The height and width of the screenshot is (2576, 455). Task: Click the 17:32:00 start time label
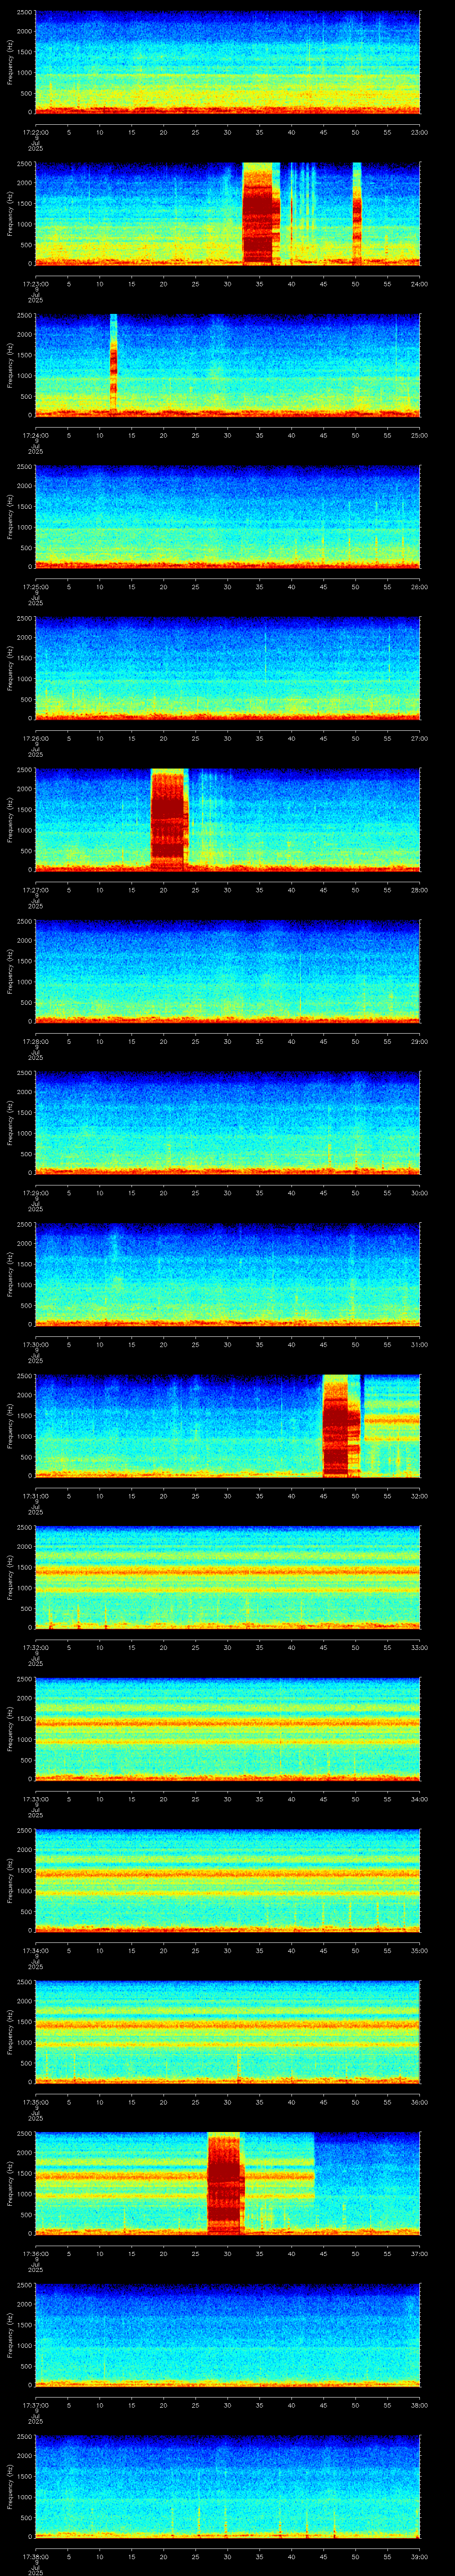click(x=35, y=1647)
